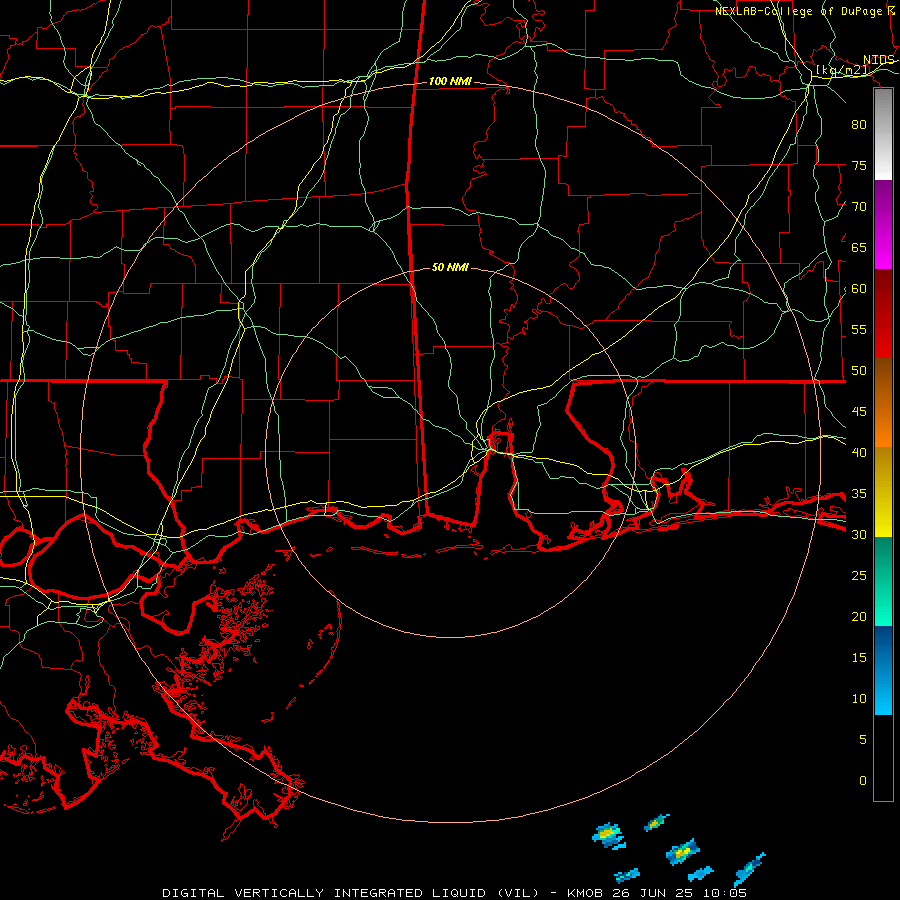Click the 20 value on the VIL scale
This screenshot has height=900, width=900.
pos(859,617)
